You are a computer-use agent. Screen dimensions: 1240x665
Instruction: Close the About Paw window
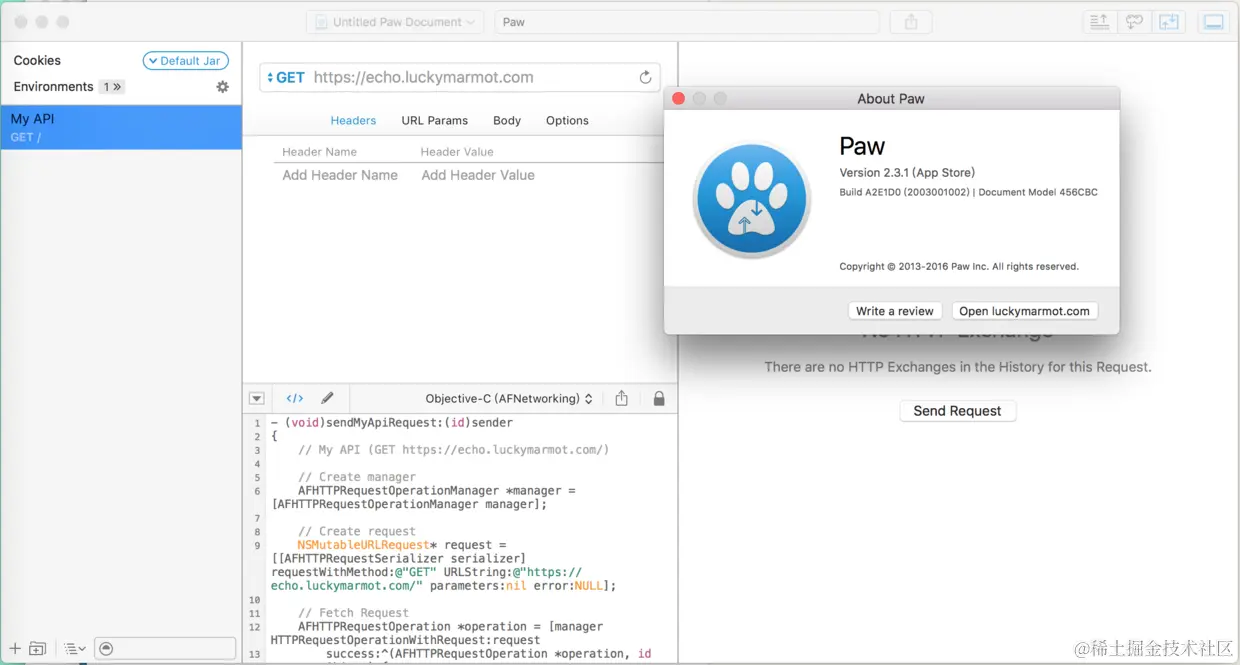tap(678, 98)
